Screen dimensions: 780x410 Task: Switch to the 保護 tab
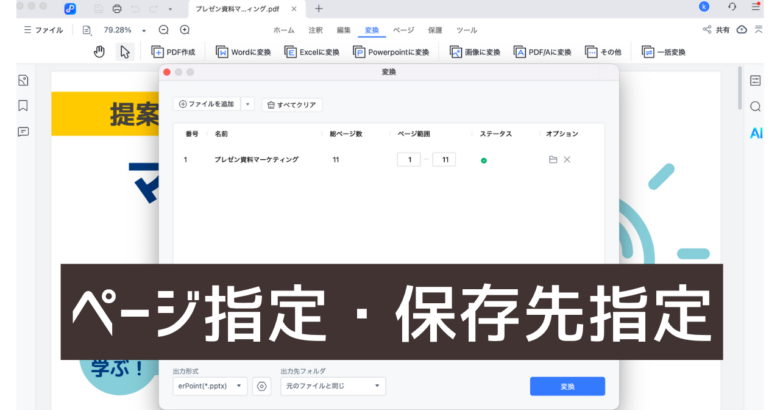click(x=434, y=31)
